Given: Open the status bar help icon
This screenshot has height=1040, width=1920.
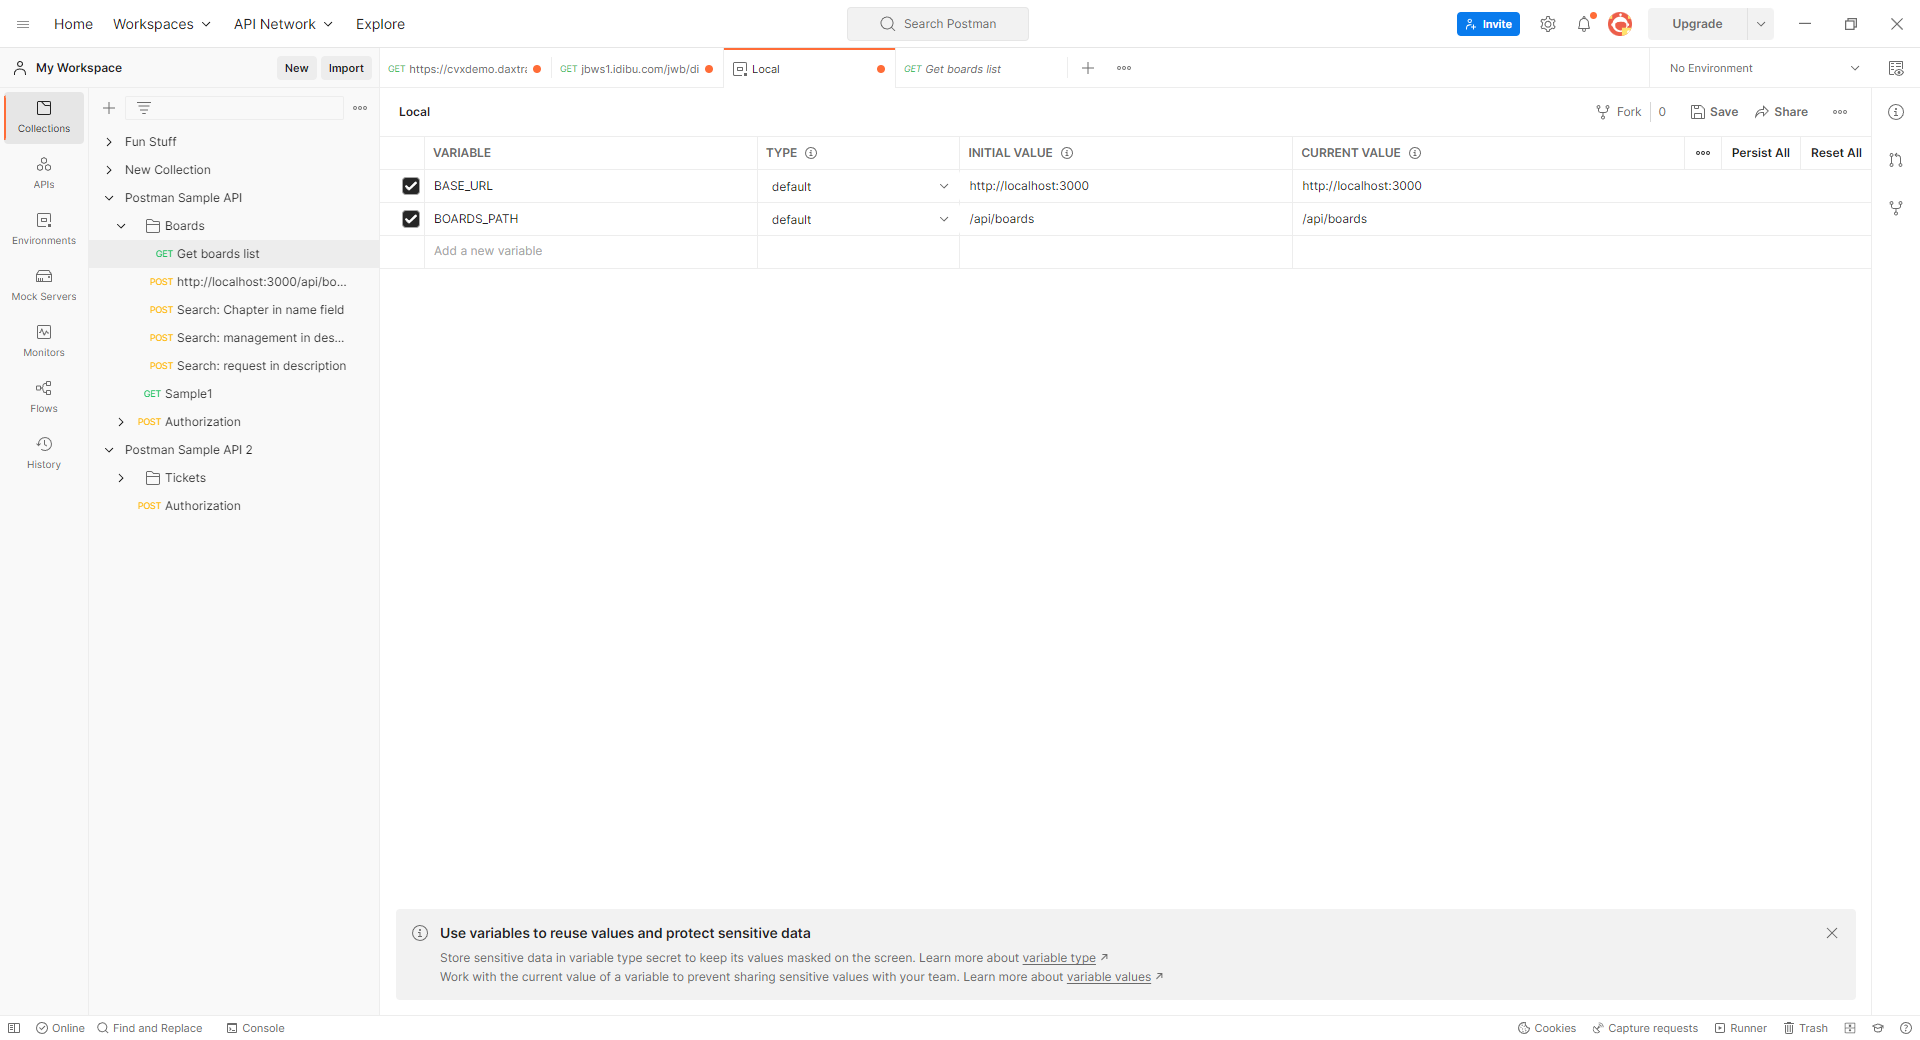Looking at the screenshot, I should [x=1906, y=1028].
